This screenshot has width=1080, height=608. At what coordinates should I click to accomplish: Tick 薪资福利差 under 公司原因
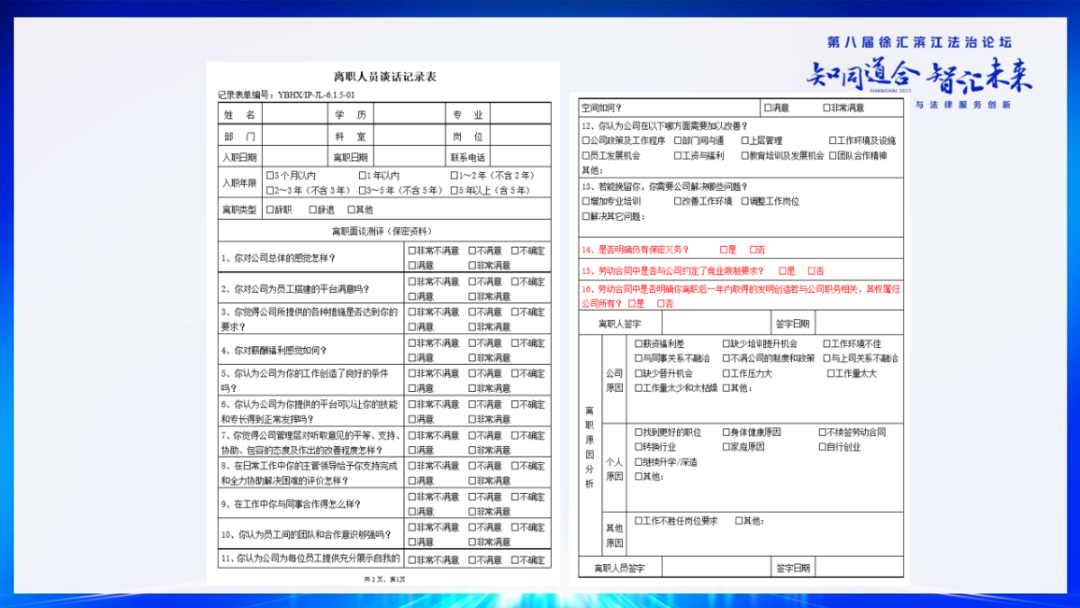pos(638,344)
